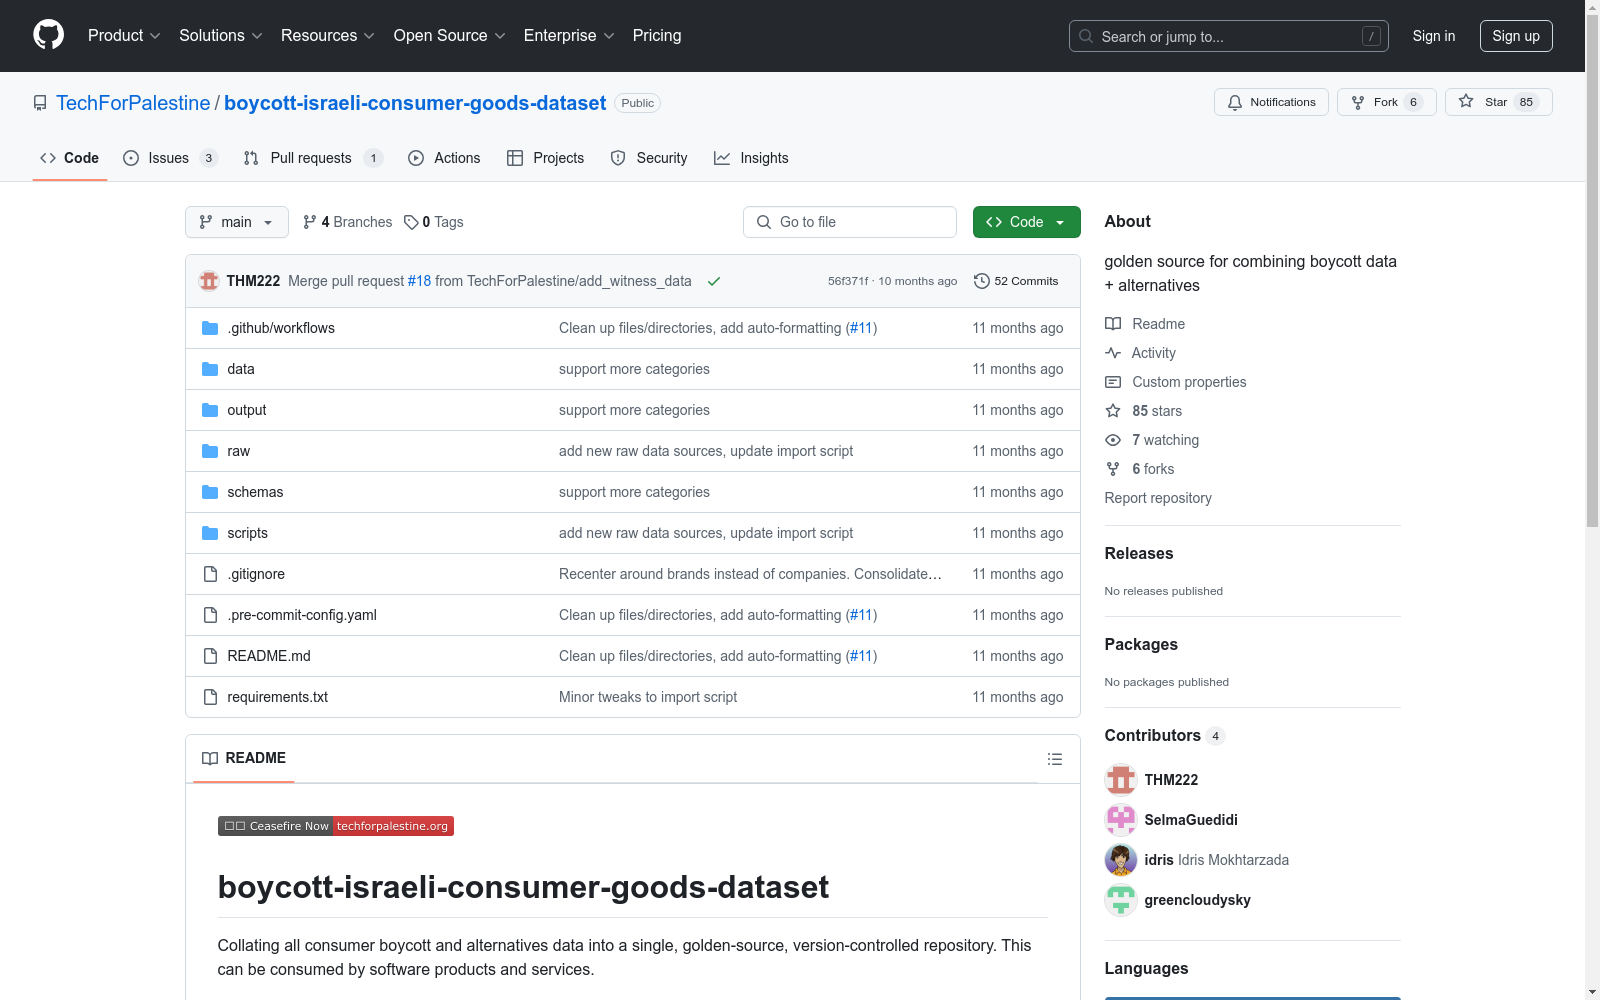Open the Insights tab
This screenshot has width=1600, height=1000.
(751, 158)
